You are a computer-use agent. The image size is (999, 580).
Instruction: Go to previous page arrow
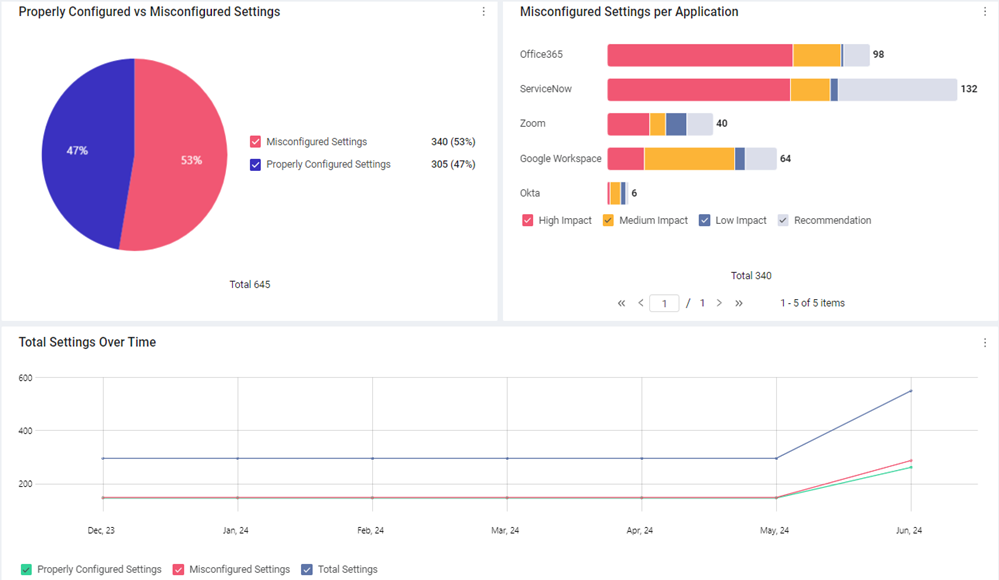click(640, 303)
